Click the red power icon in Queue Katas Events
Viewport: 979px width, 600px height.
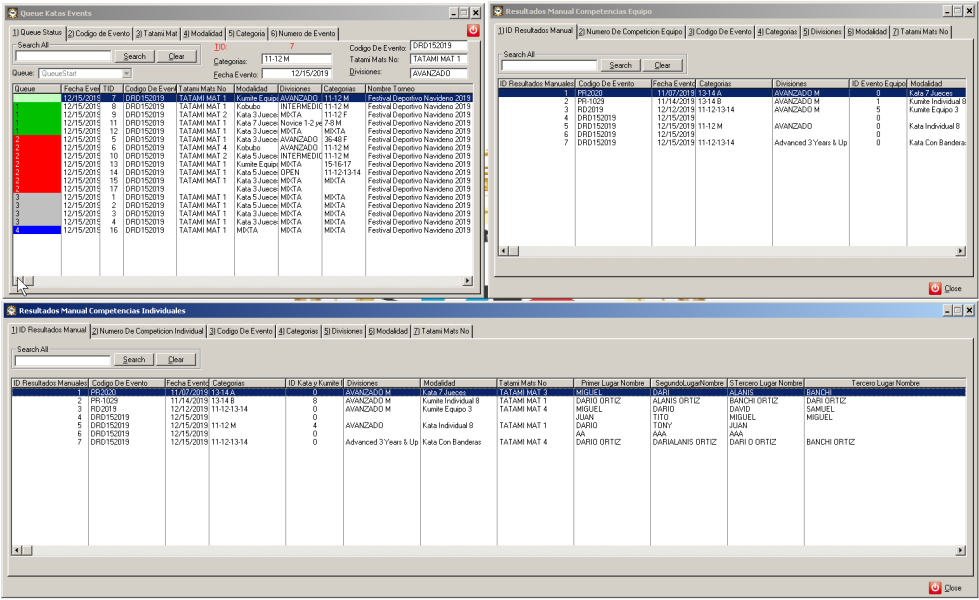tap(473, 30)
